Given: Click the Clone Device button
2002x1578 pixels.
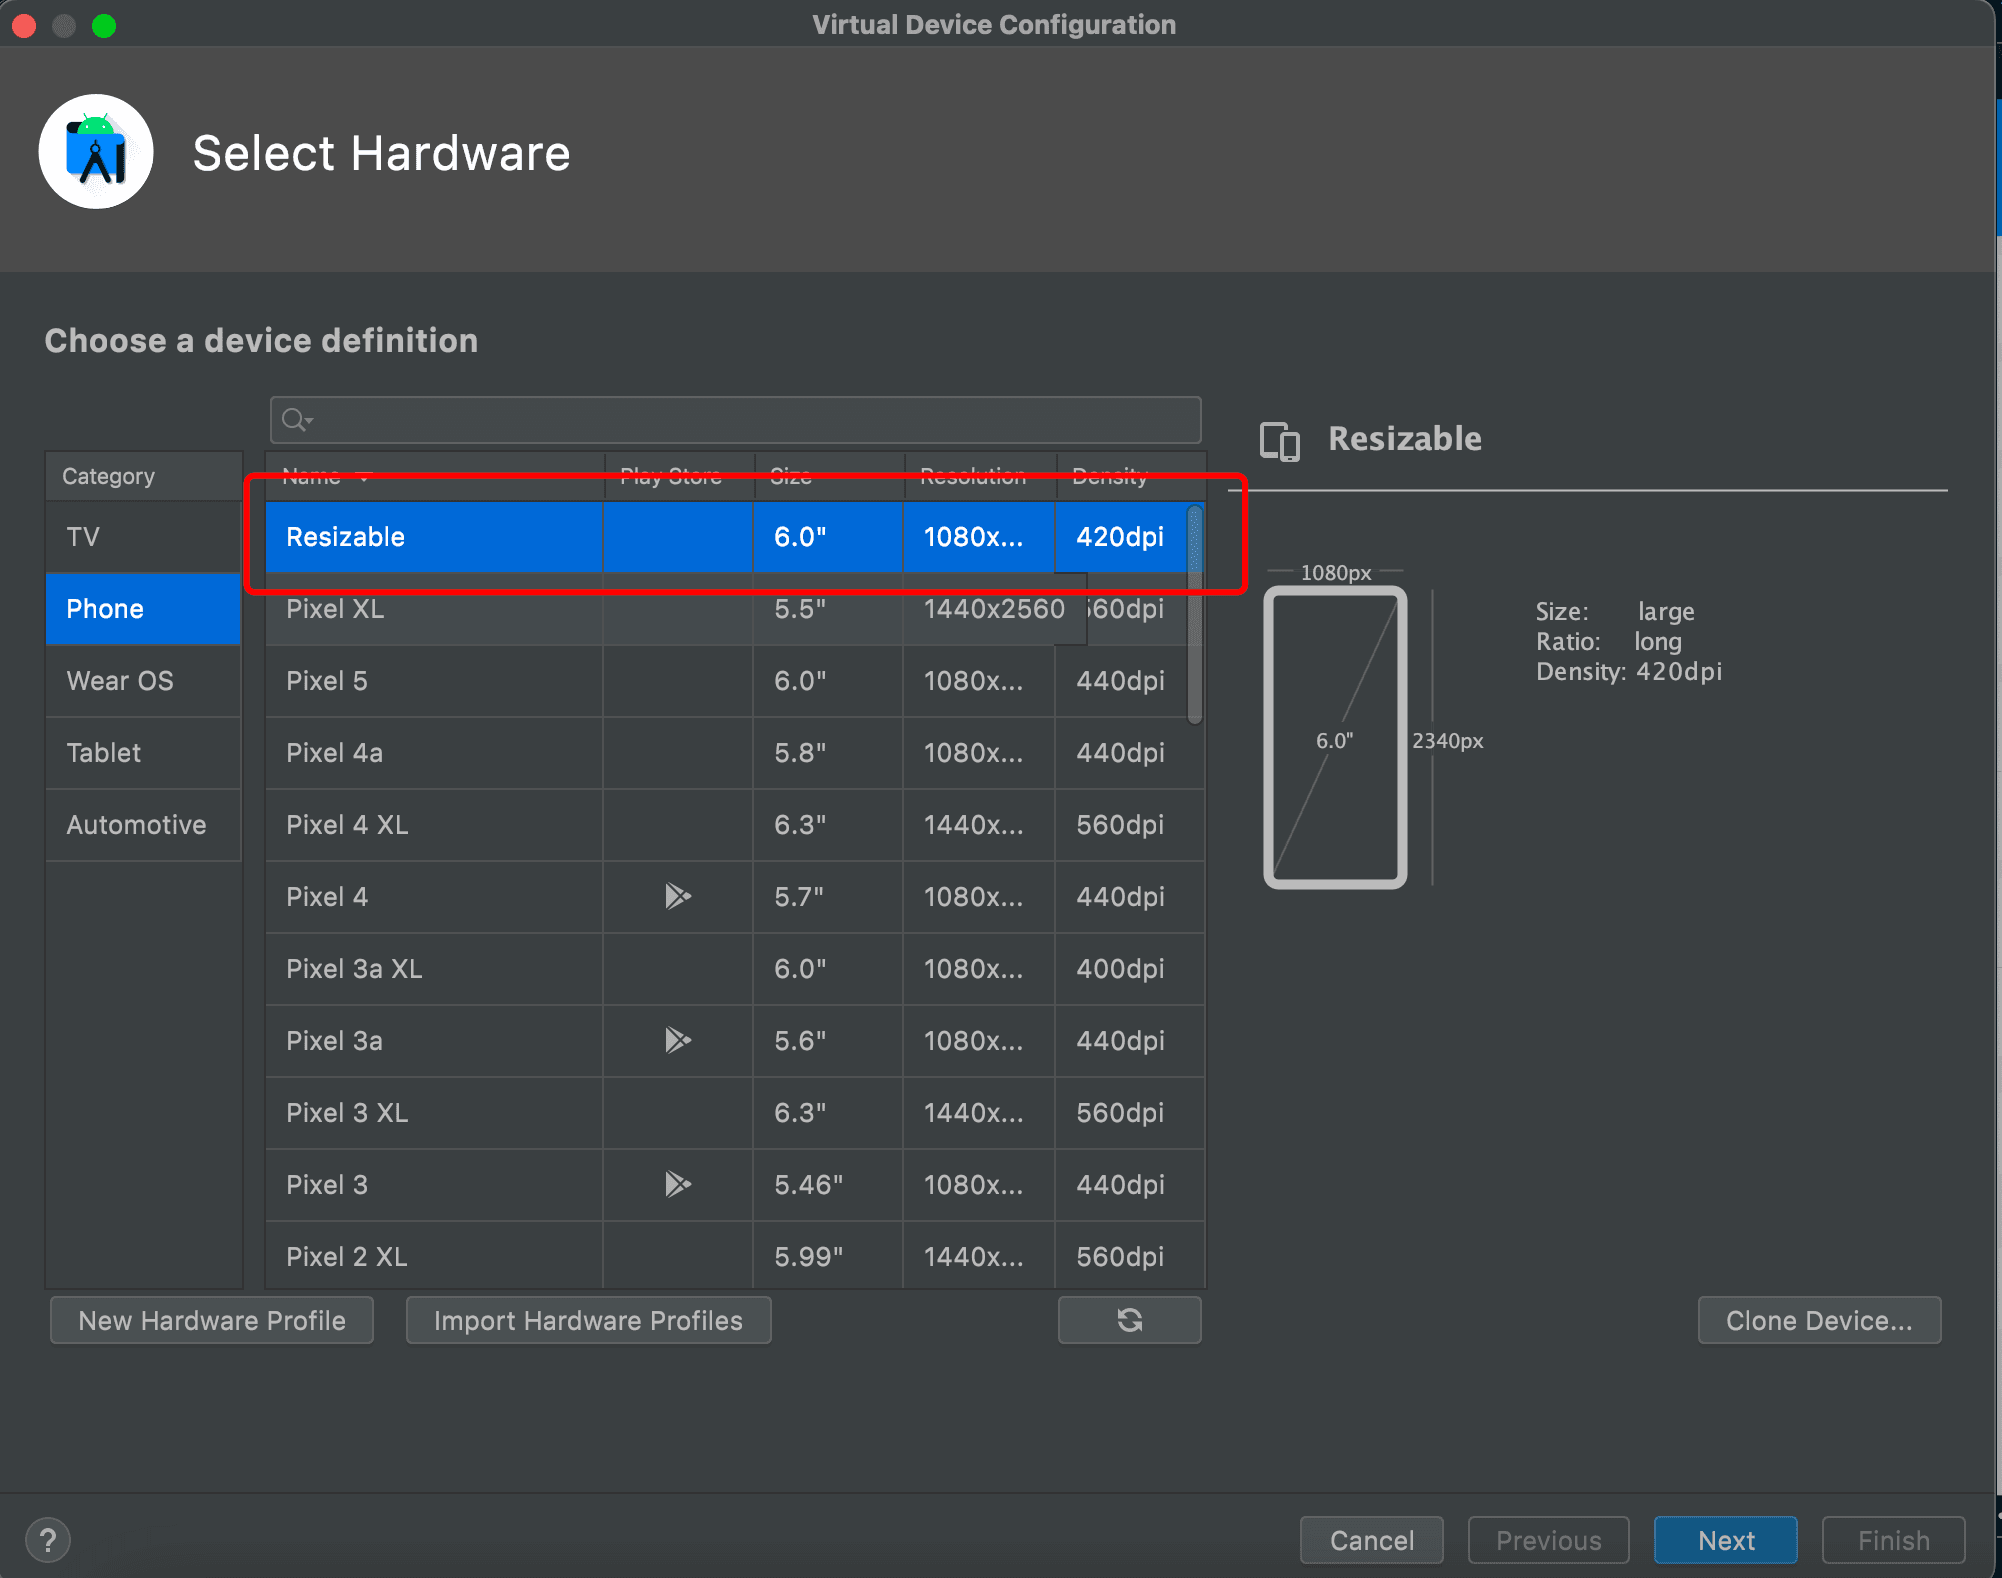Looking at the screenshot, I should point(1819,1320).
